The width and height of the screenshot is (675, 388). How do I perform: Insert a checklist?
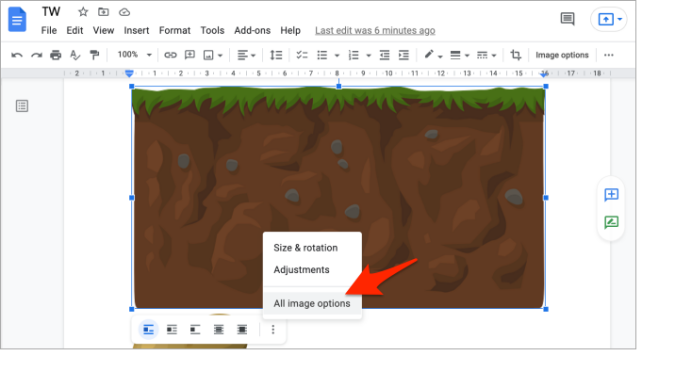tap(302, 55)
